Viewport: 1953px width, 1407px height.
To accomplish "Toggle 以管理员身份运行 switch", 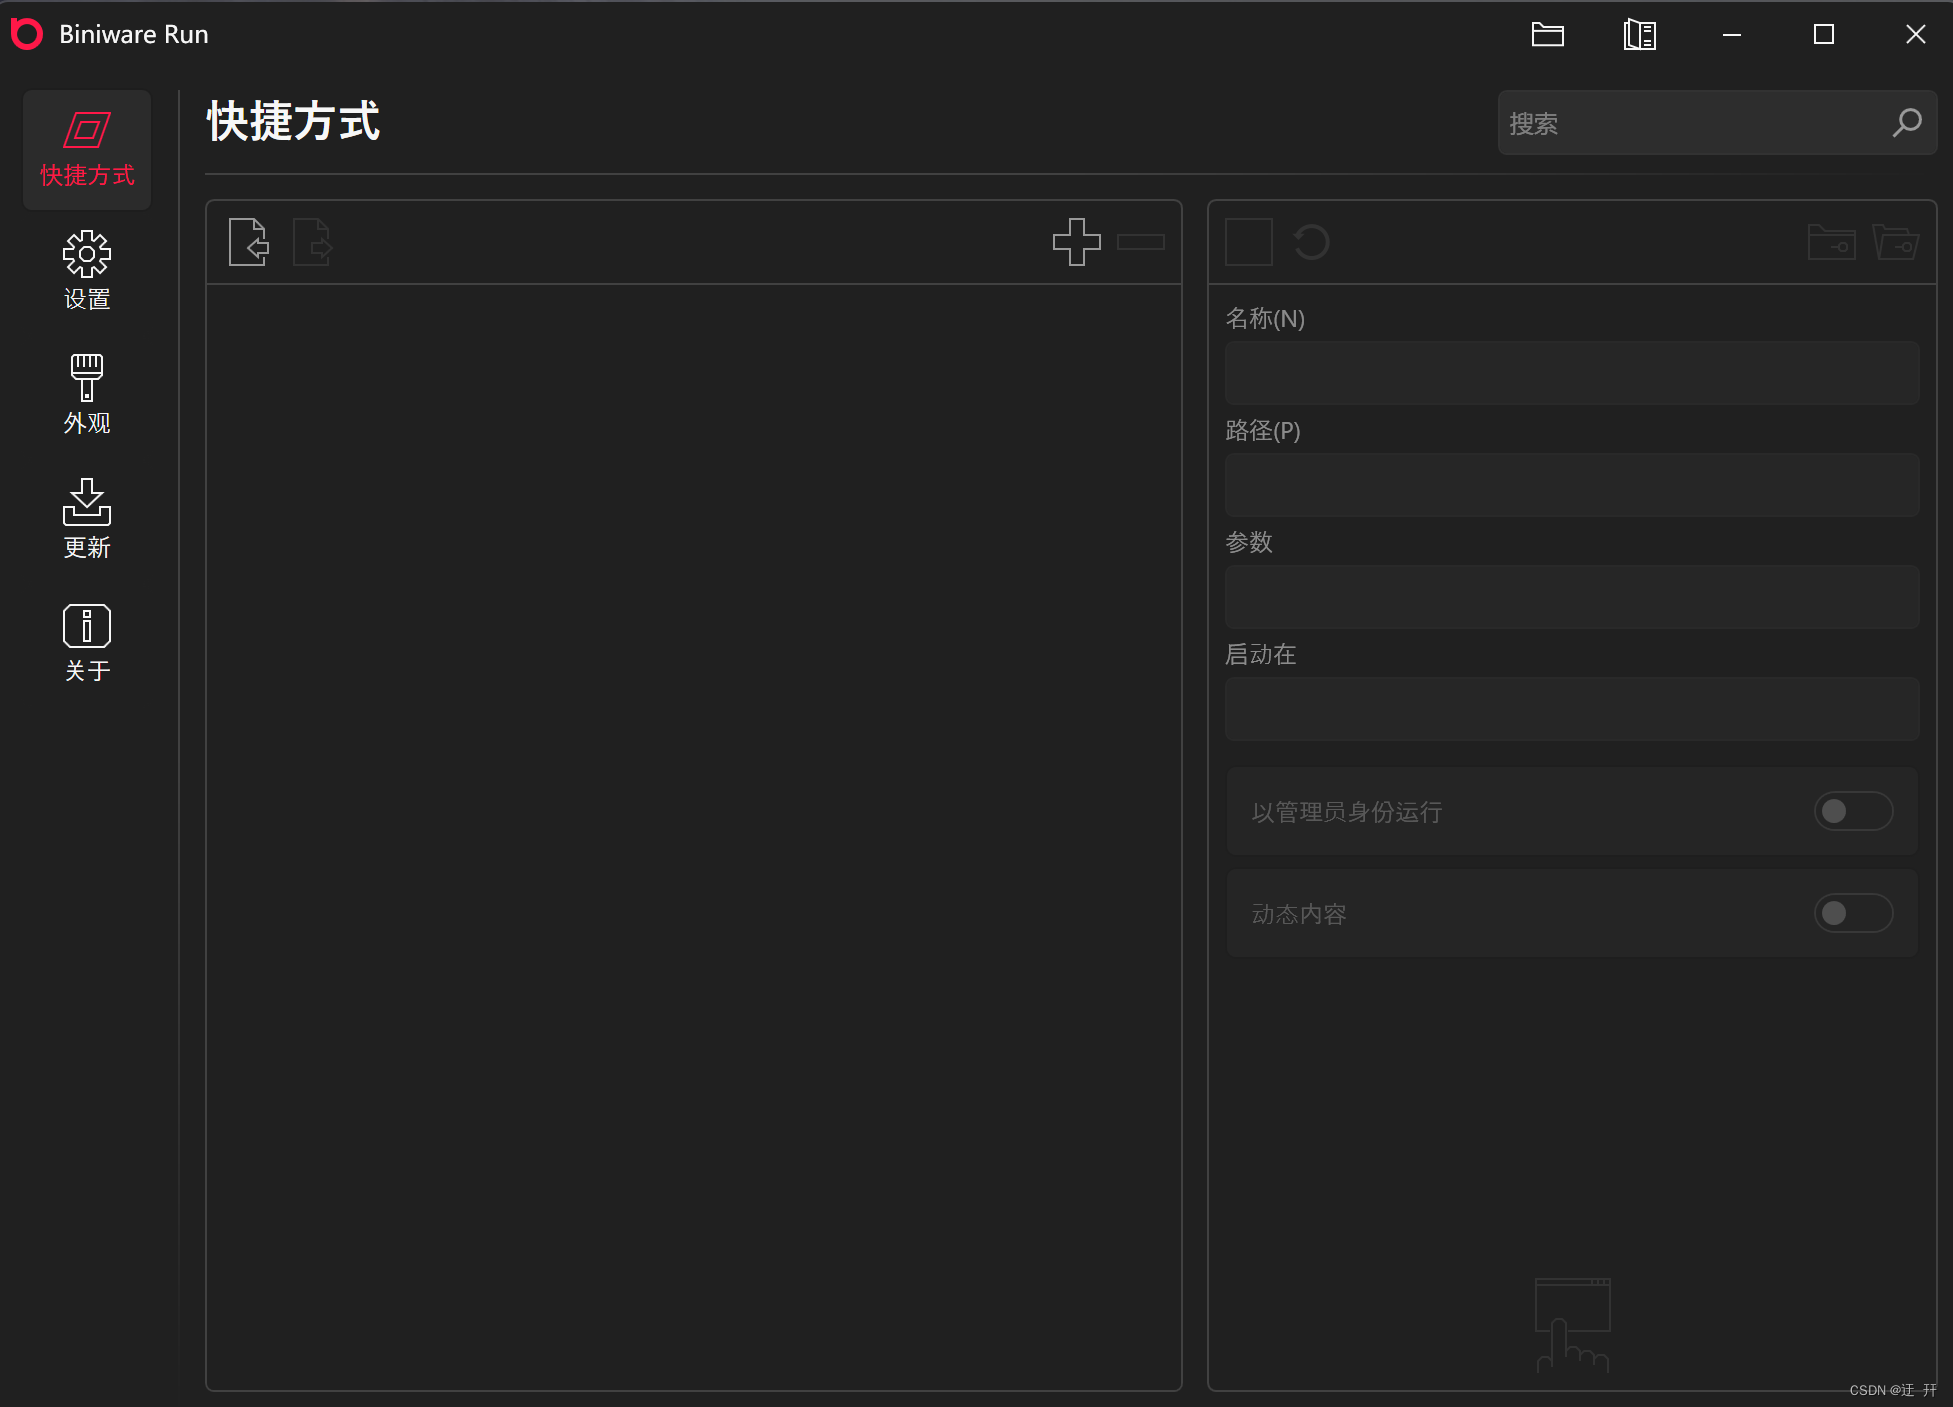I will click(x=1852, y=811).
